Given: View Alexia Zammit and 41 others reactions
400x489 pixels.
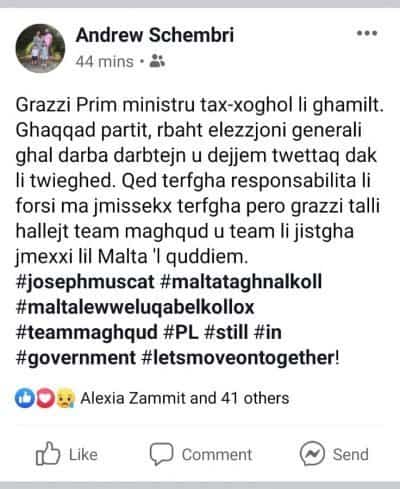Looking at the screenshot, I should [x=185, y=398].
